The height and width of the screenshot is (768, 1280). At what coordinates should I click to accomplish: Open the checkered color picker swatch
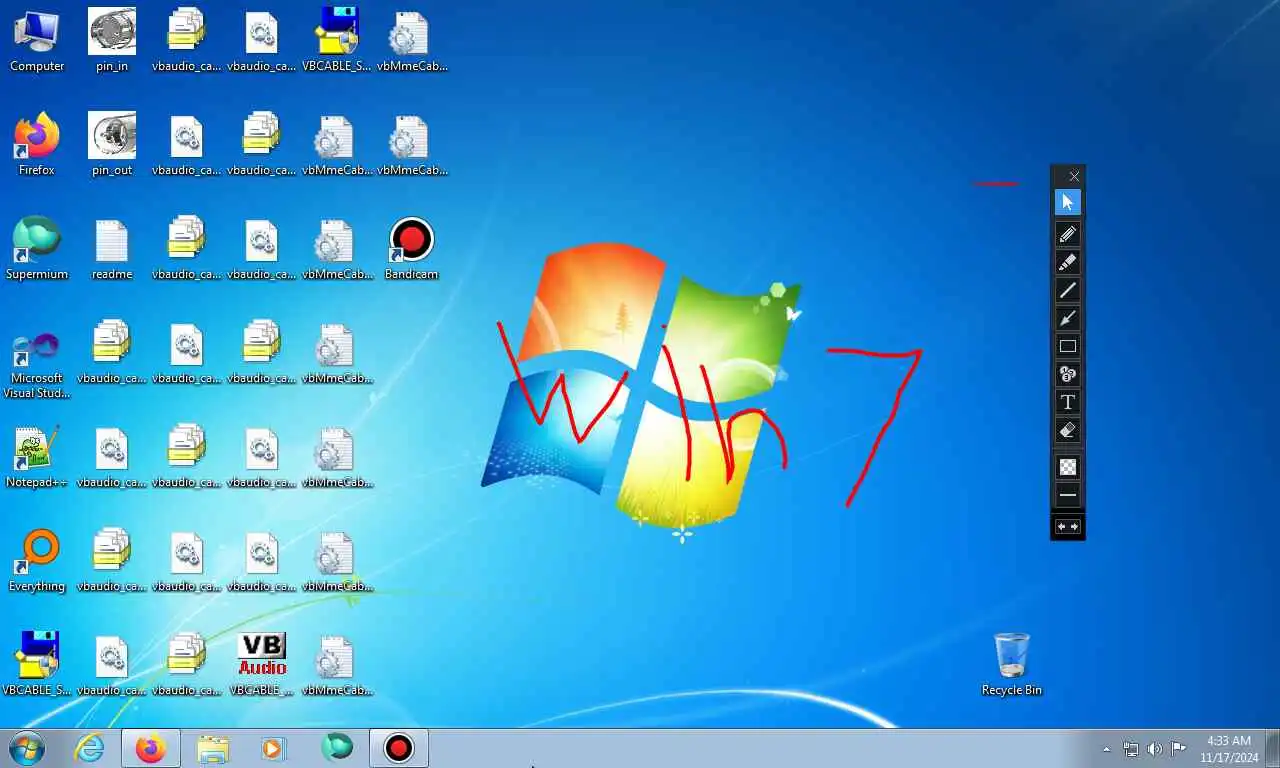tap(1068, 467)
